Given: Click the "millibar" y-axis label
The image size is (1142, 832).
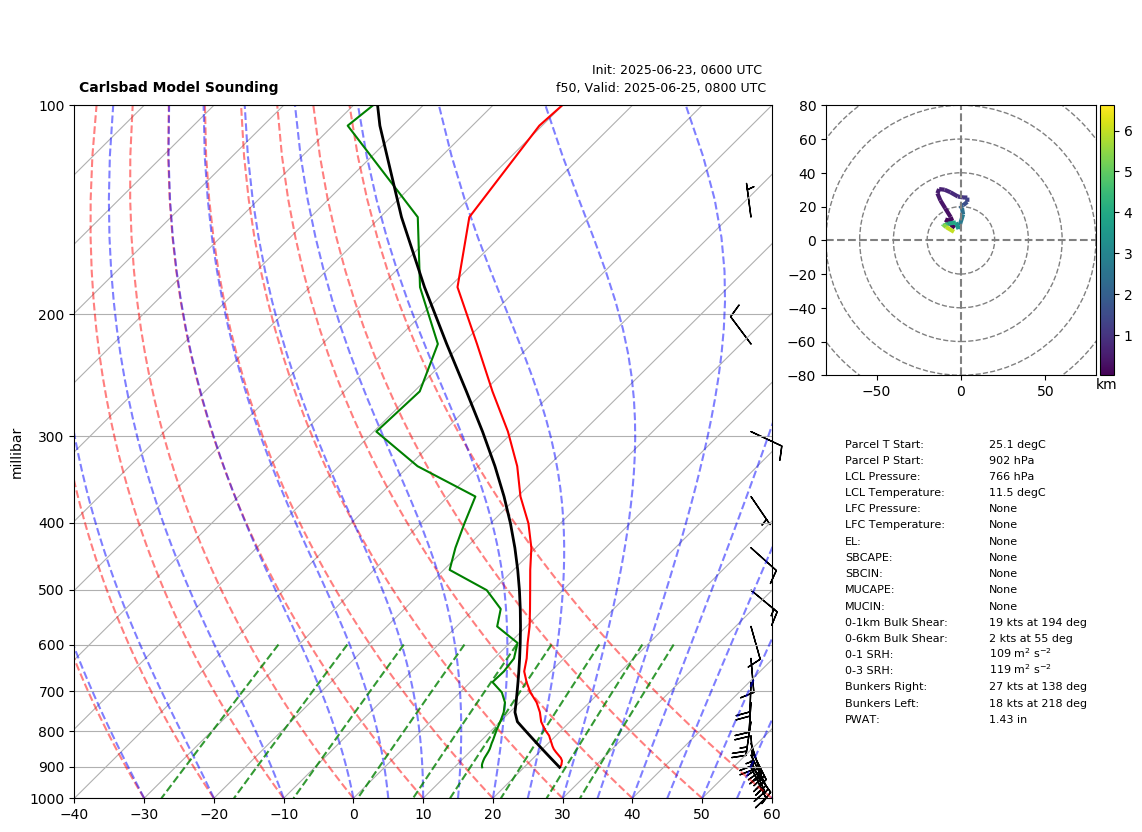Looking at the screenshot, I should coord(17,454).
